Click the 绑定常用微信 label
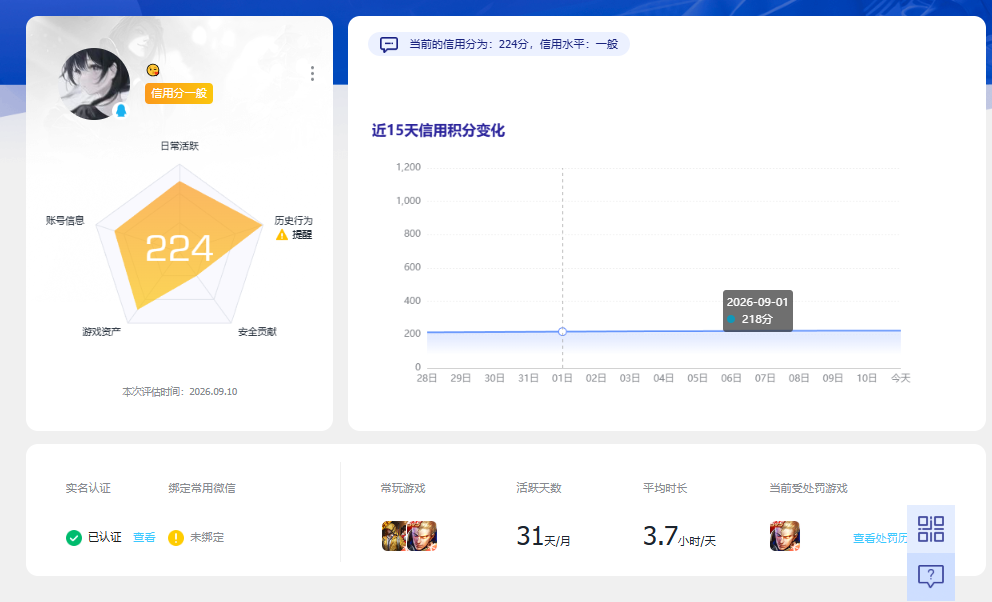Viewport: 992px width, 602px height. tap(202, 488)
